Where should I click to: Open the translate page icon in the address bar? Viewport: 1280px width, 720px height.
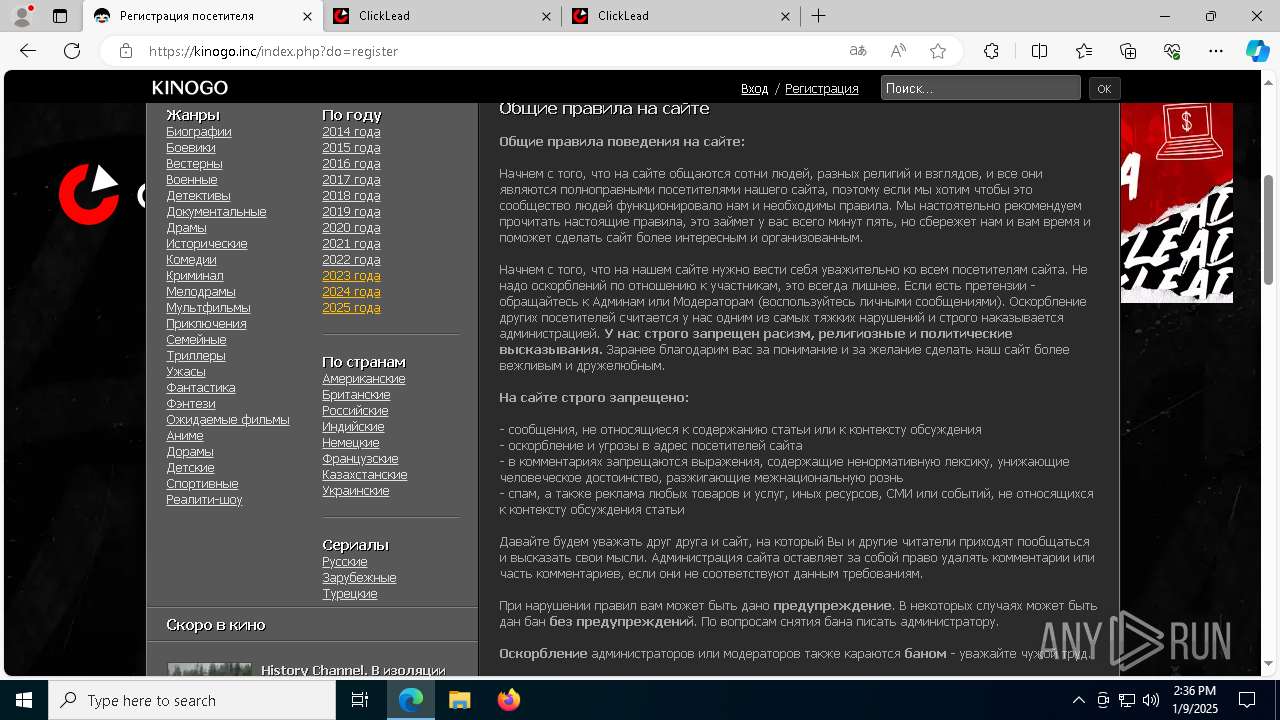point(858,51)
